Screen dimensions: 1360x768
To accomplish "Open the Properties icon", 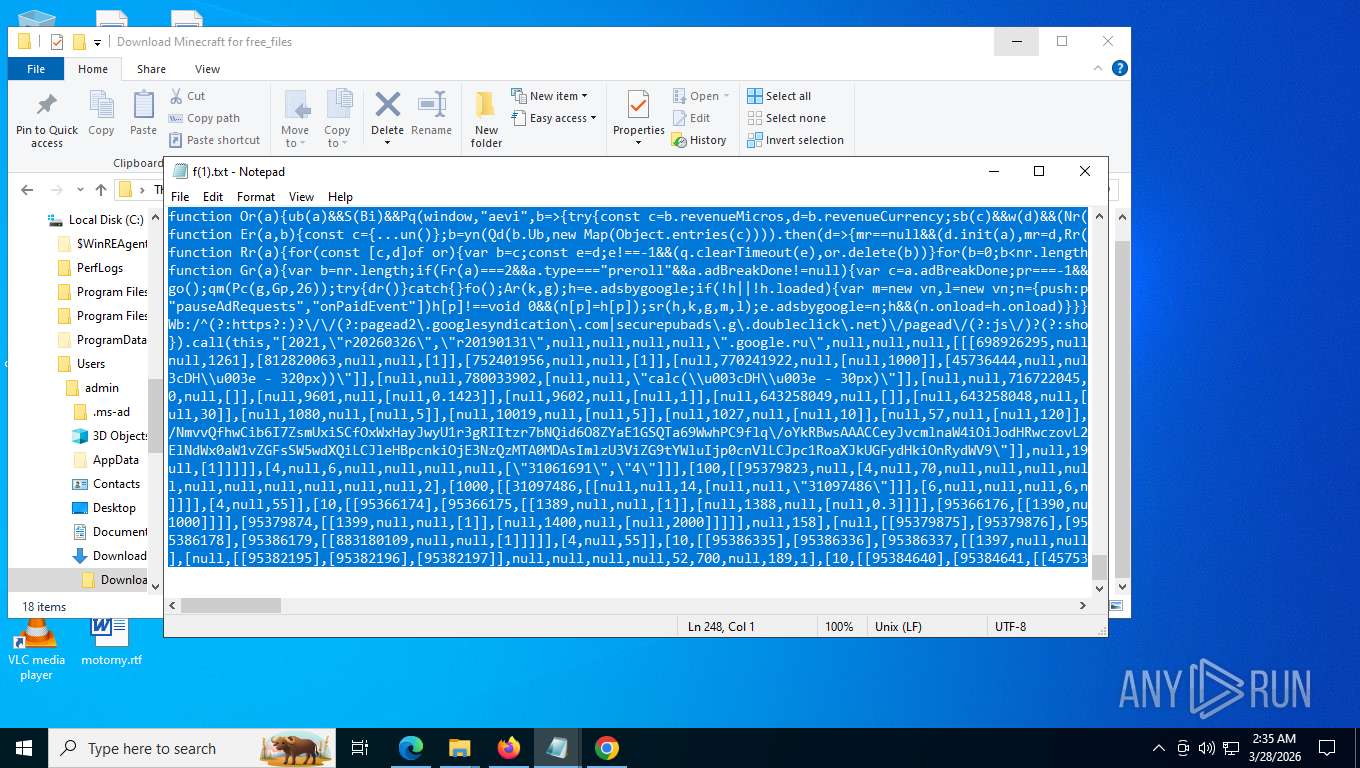I will click(x=638, y=106).
